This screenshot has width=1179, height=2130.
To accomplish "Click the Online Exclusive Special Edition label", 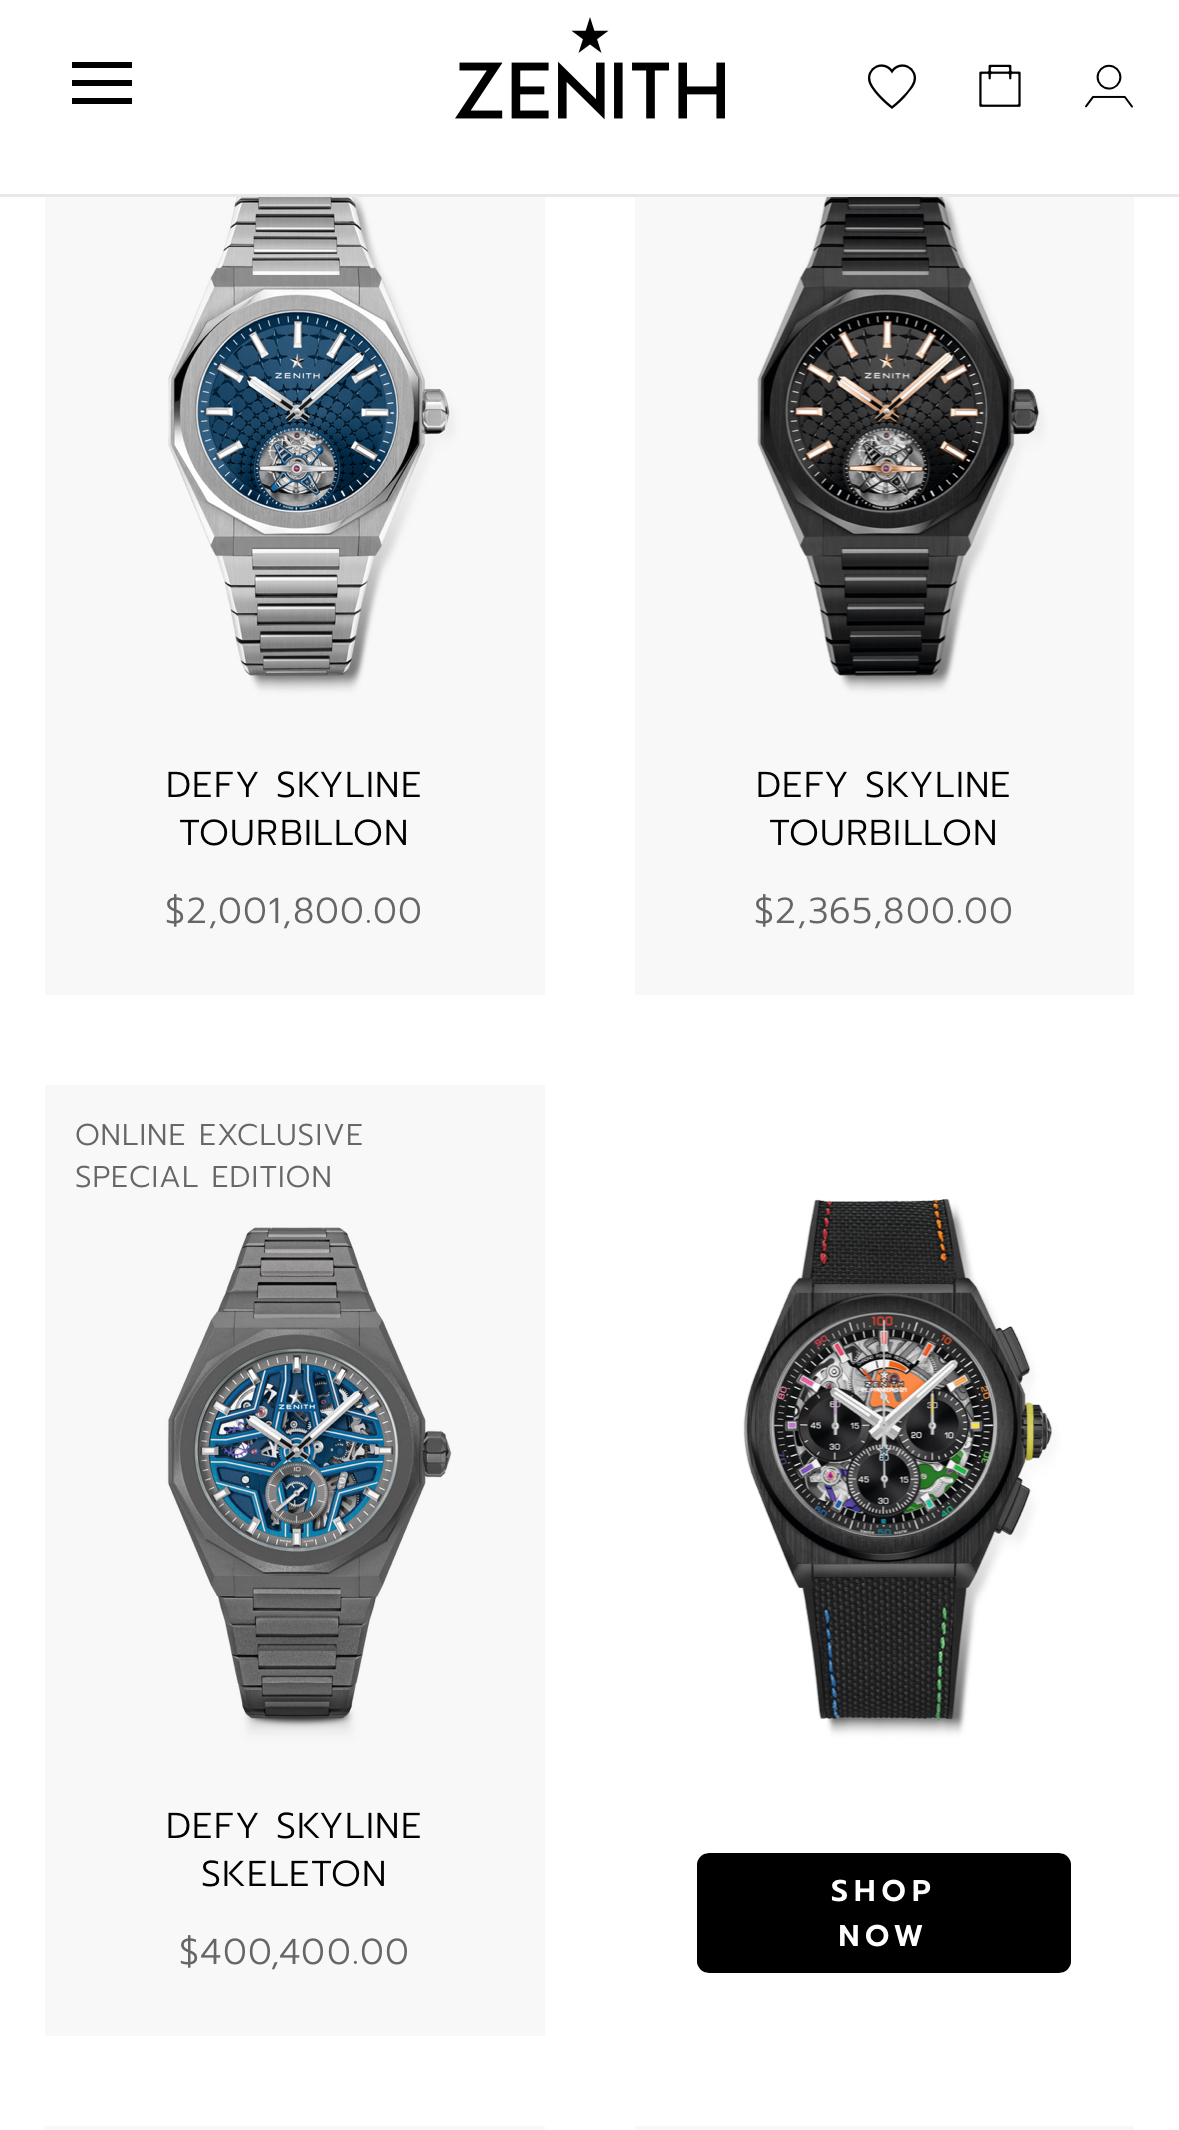I will coord(219,1155).
